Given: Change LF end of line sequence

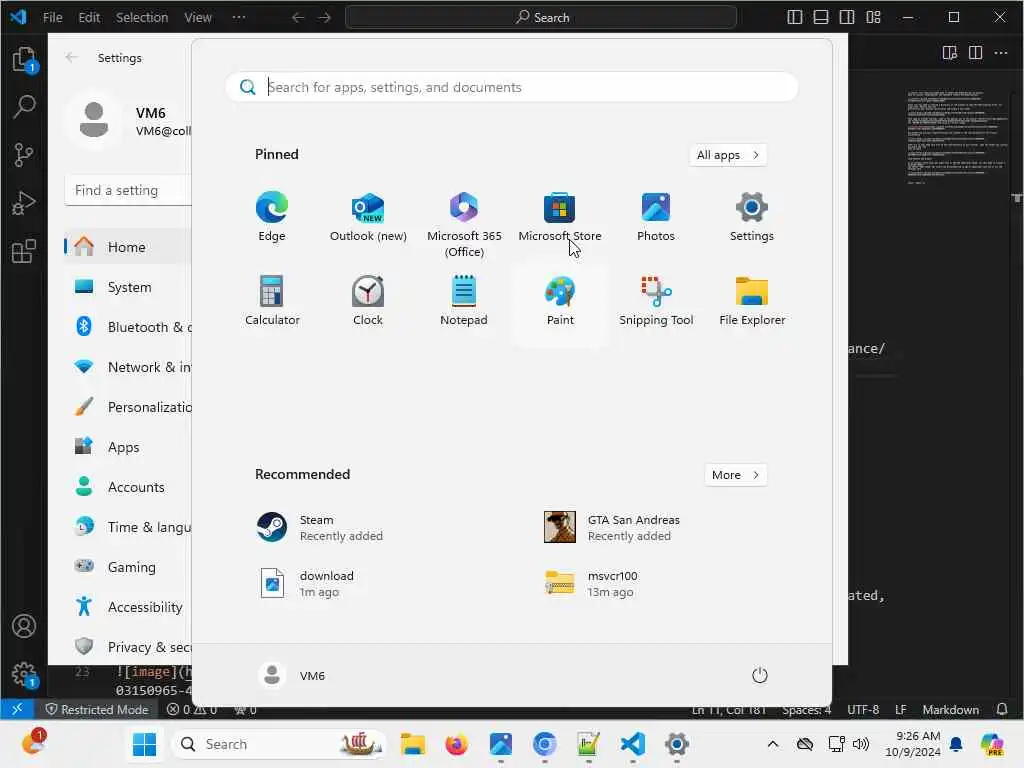Looking at the screenshot, I should click(x=901, y=709).
